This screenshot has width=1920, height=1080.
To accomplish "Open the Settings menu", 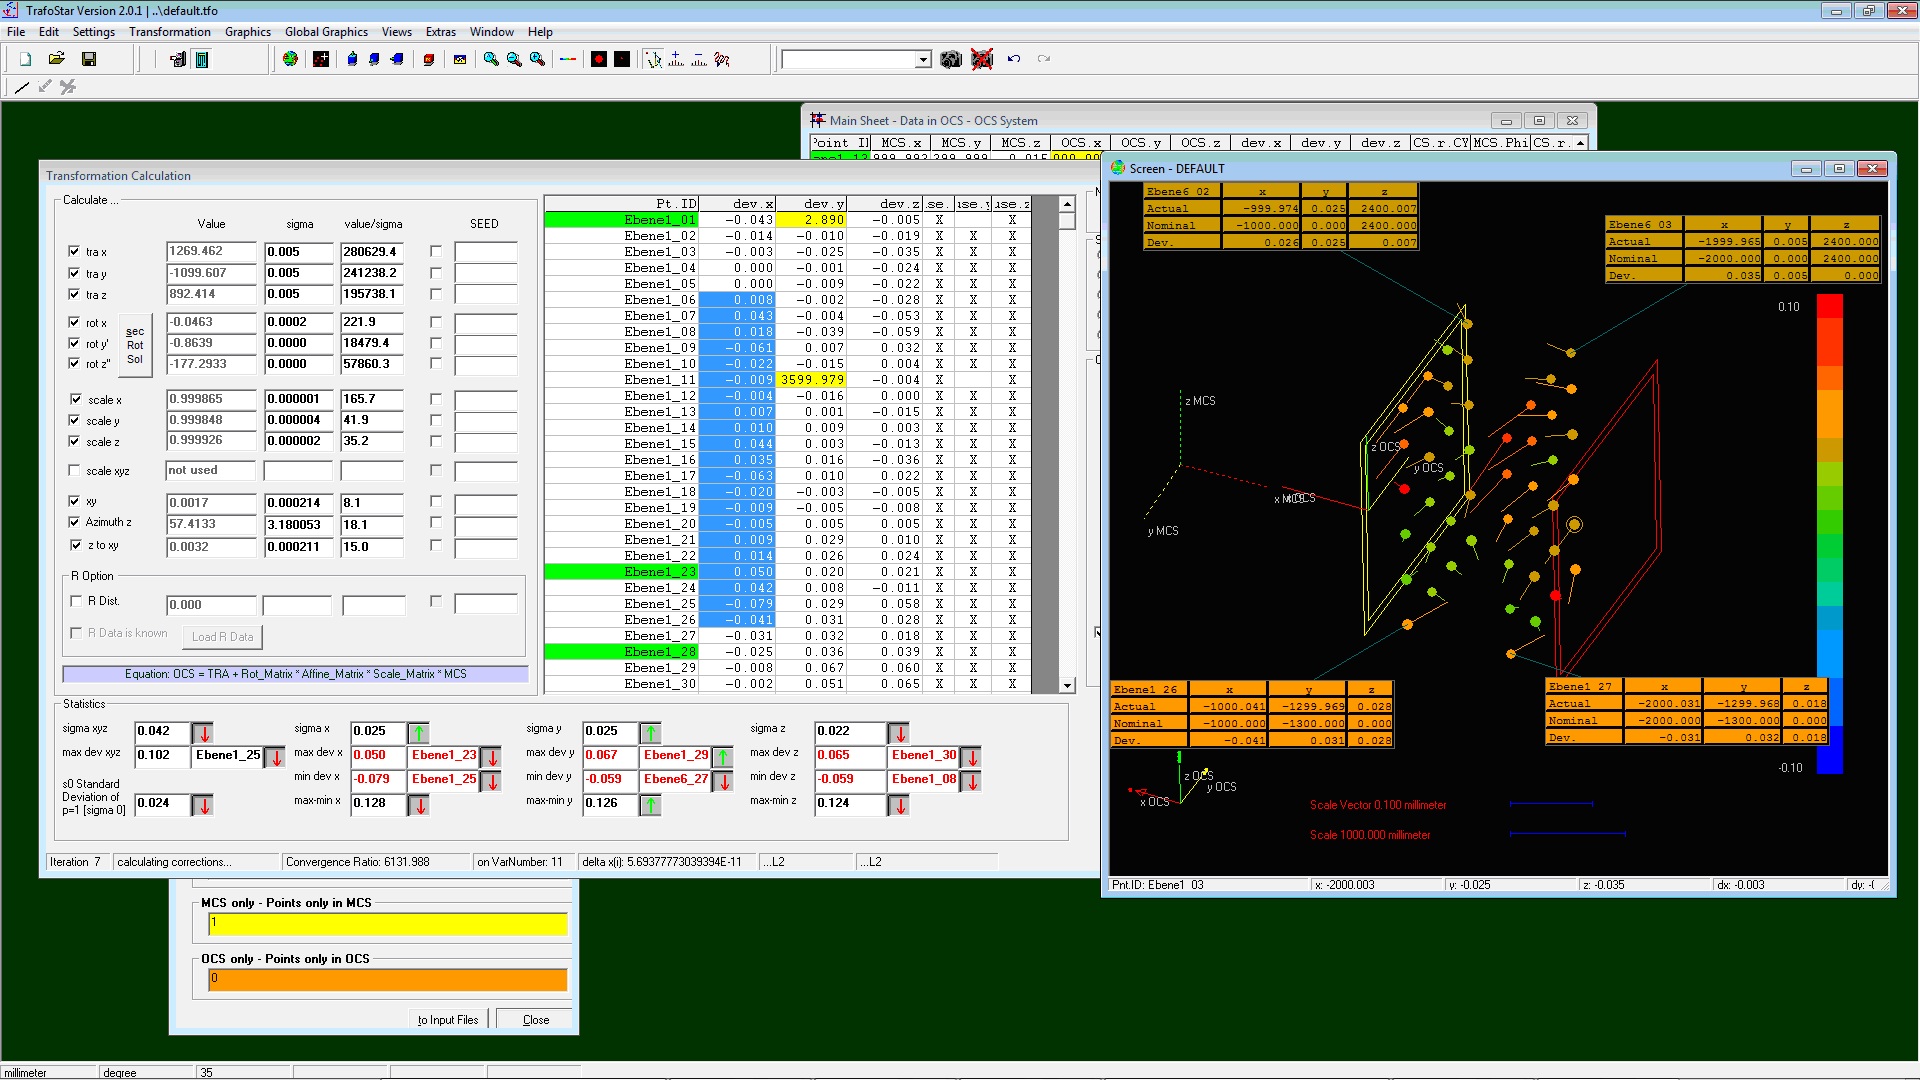I will coord(94,32).
